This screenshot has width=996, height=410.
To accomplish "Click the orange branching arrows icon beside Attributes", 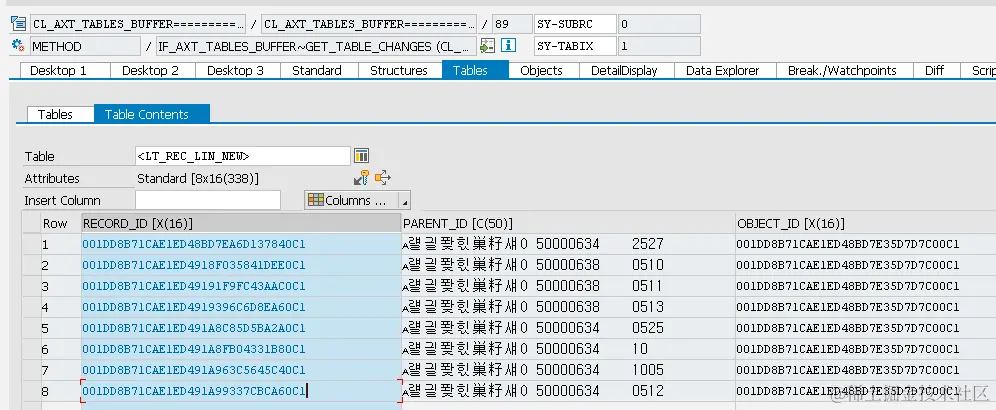I will pyautogui.click(x=382, y=178).
